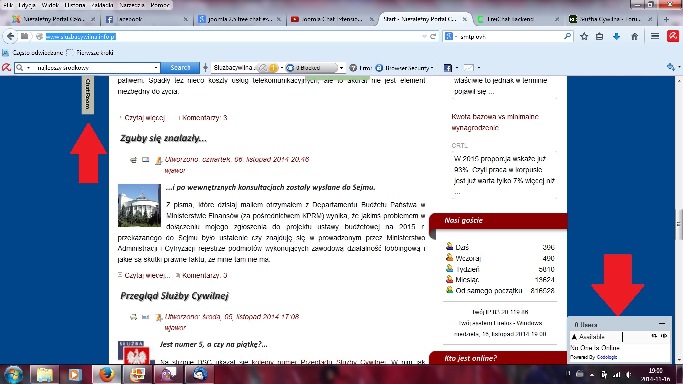Launch Firefox from the Windows taskbar

click(x=106, y=374)
